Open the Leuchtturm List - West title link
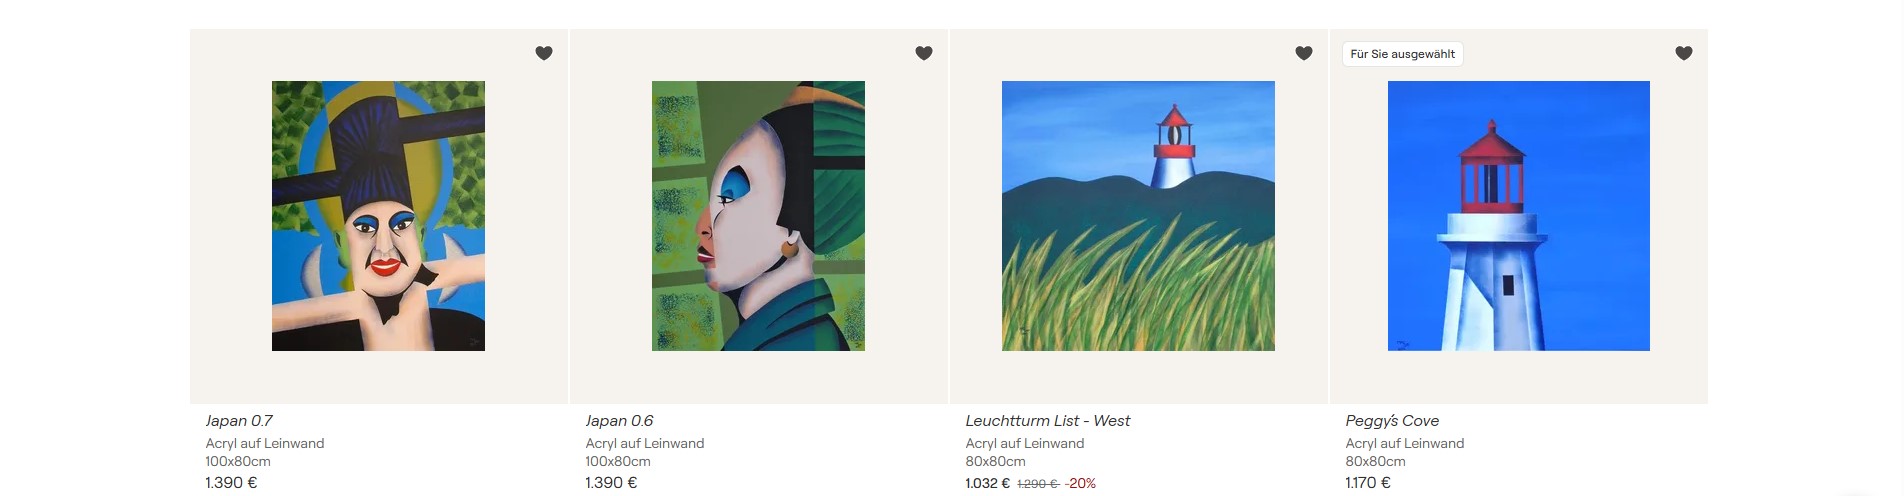Image resolution: width=1904 pixels, height=496 pixels. [1047, 421]
